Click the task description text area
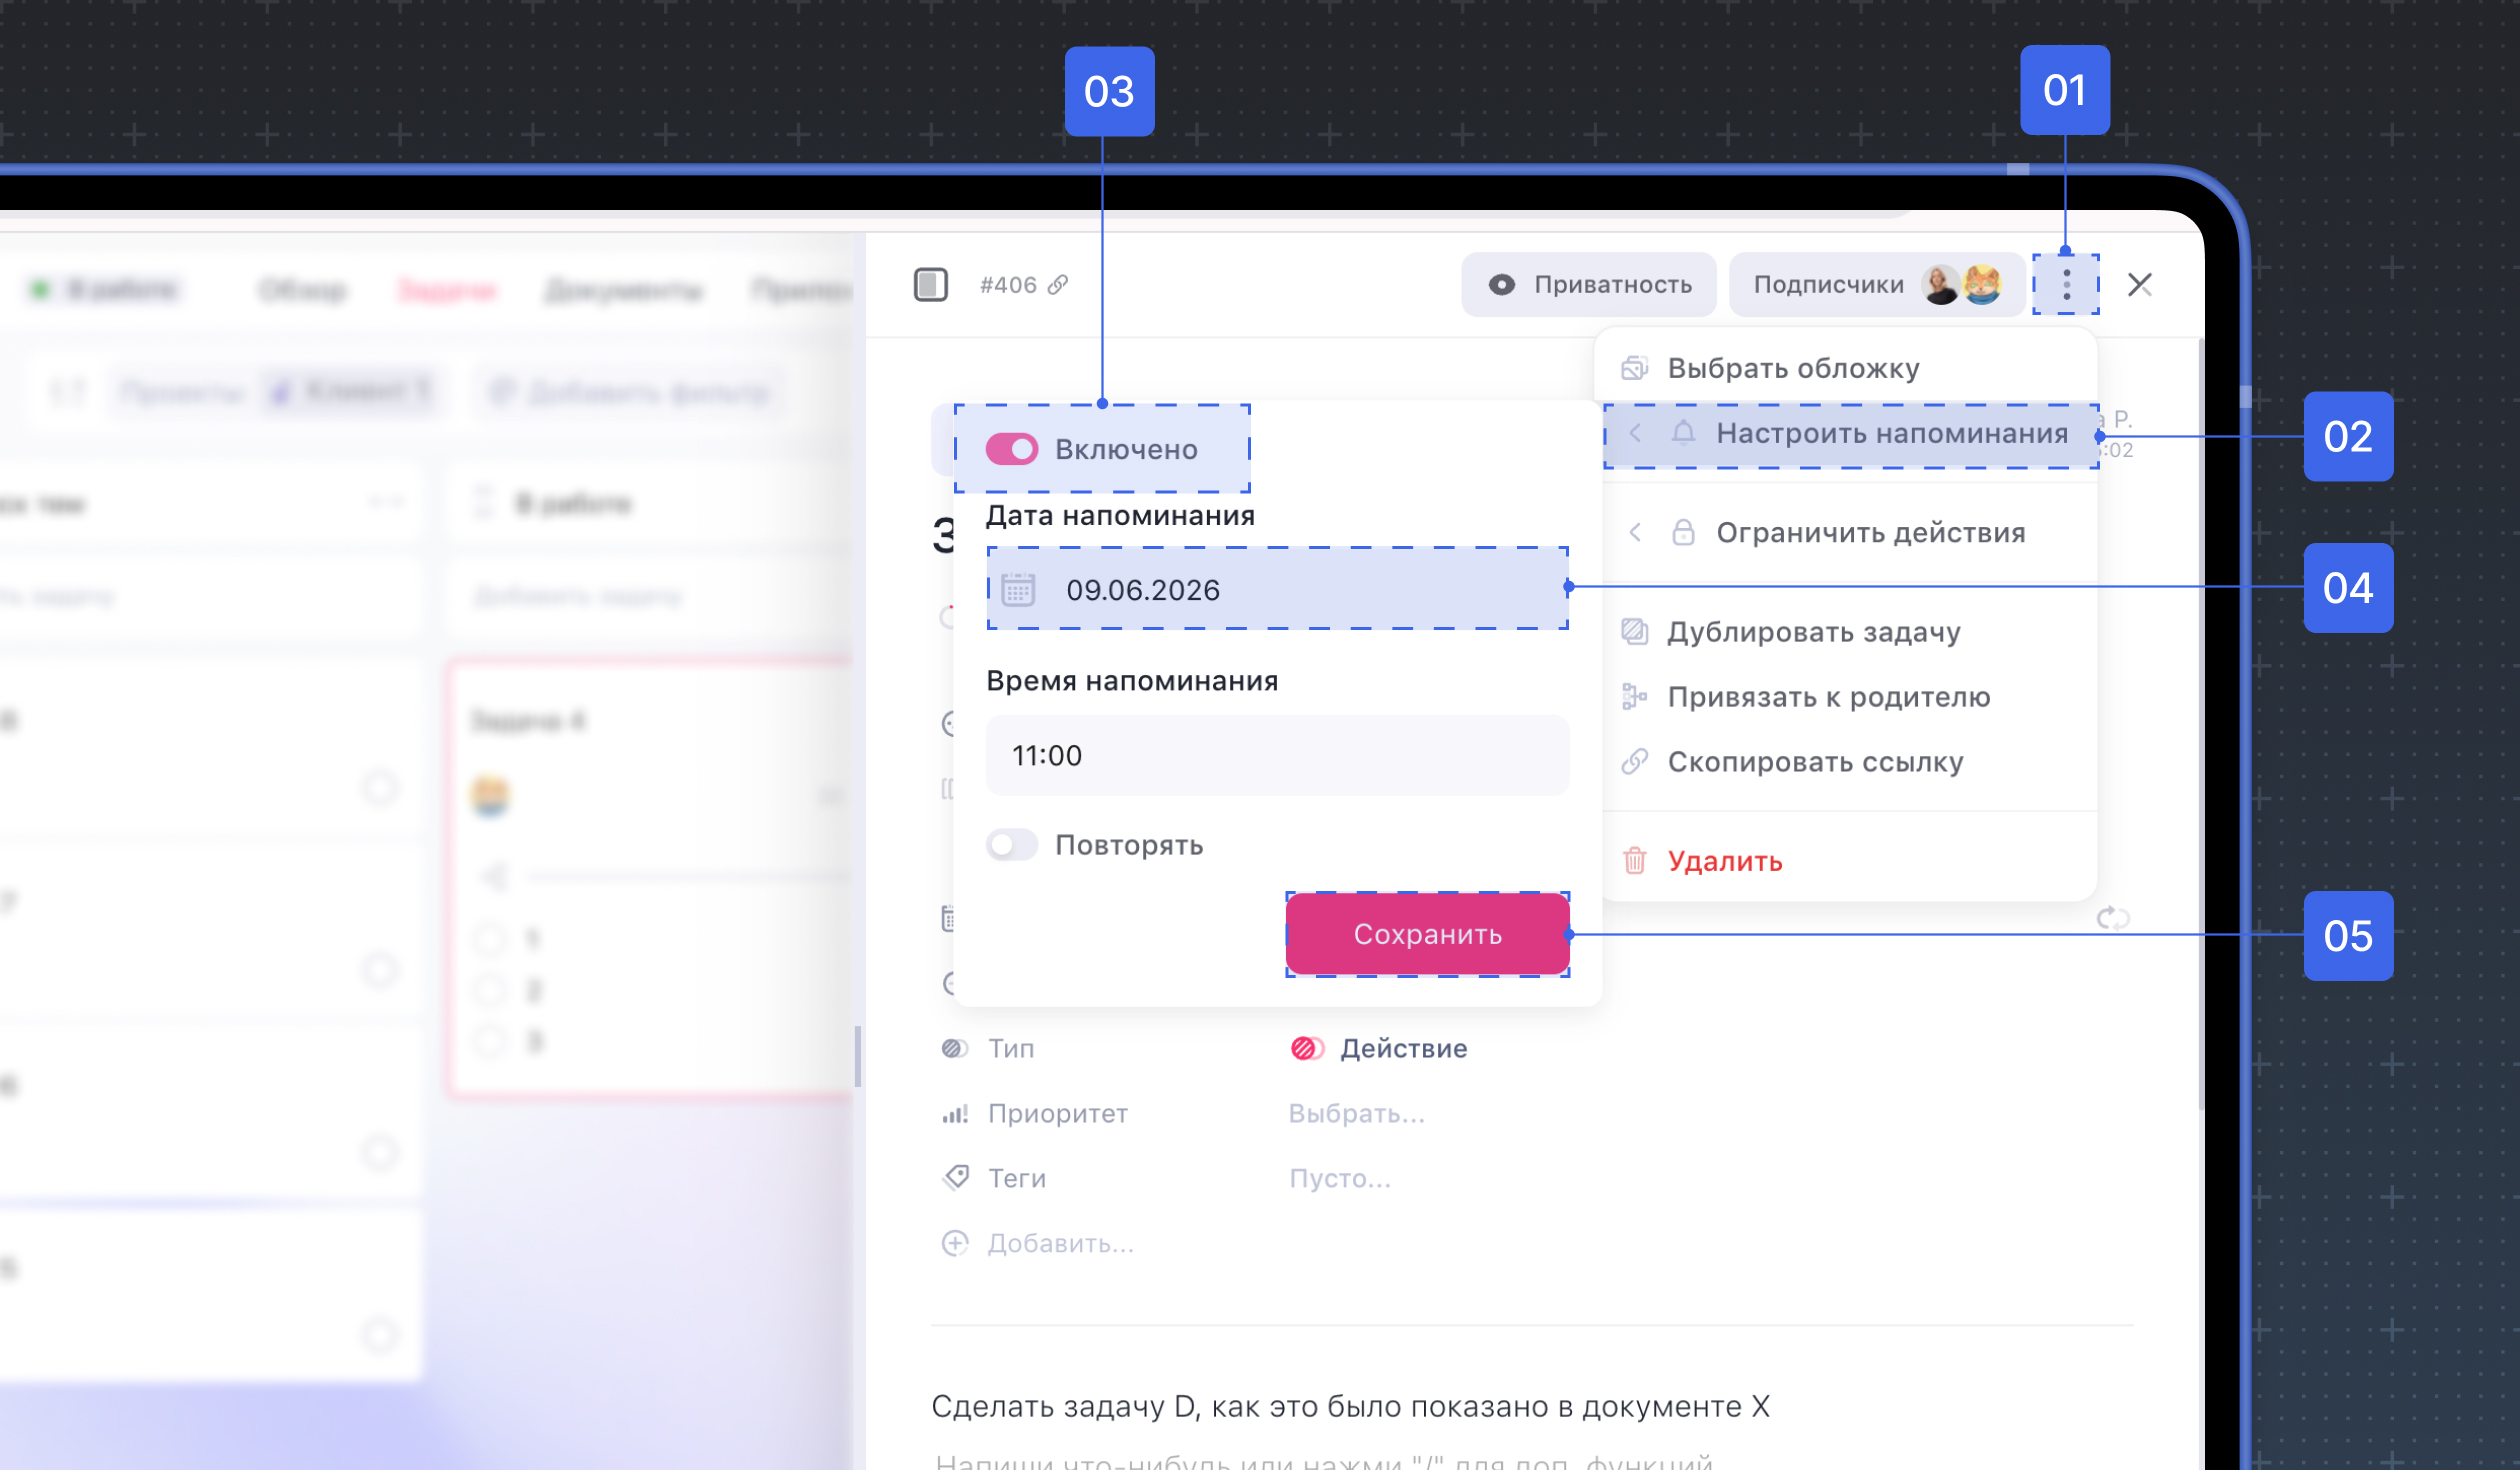 1350,1408
